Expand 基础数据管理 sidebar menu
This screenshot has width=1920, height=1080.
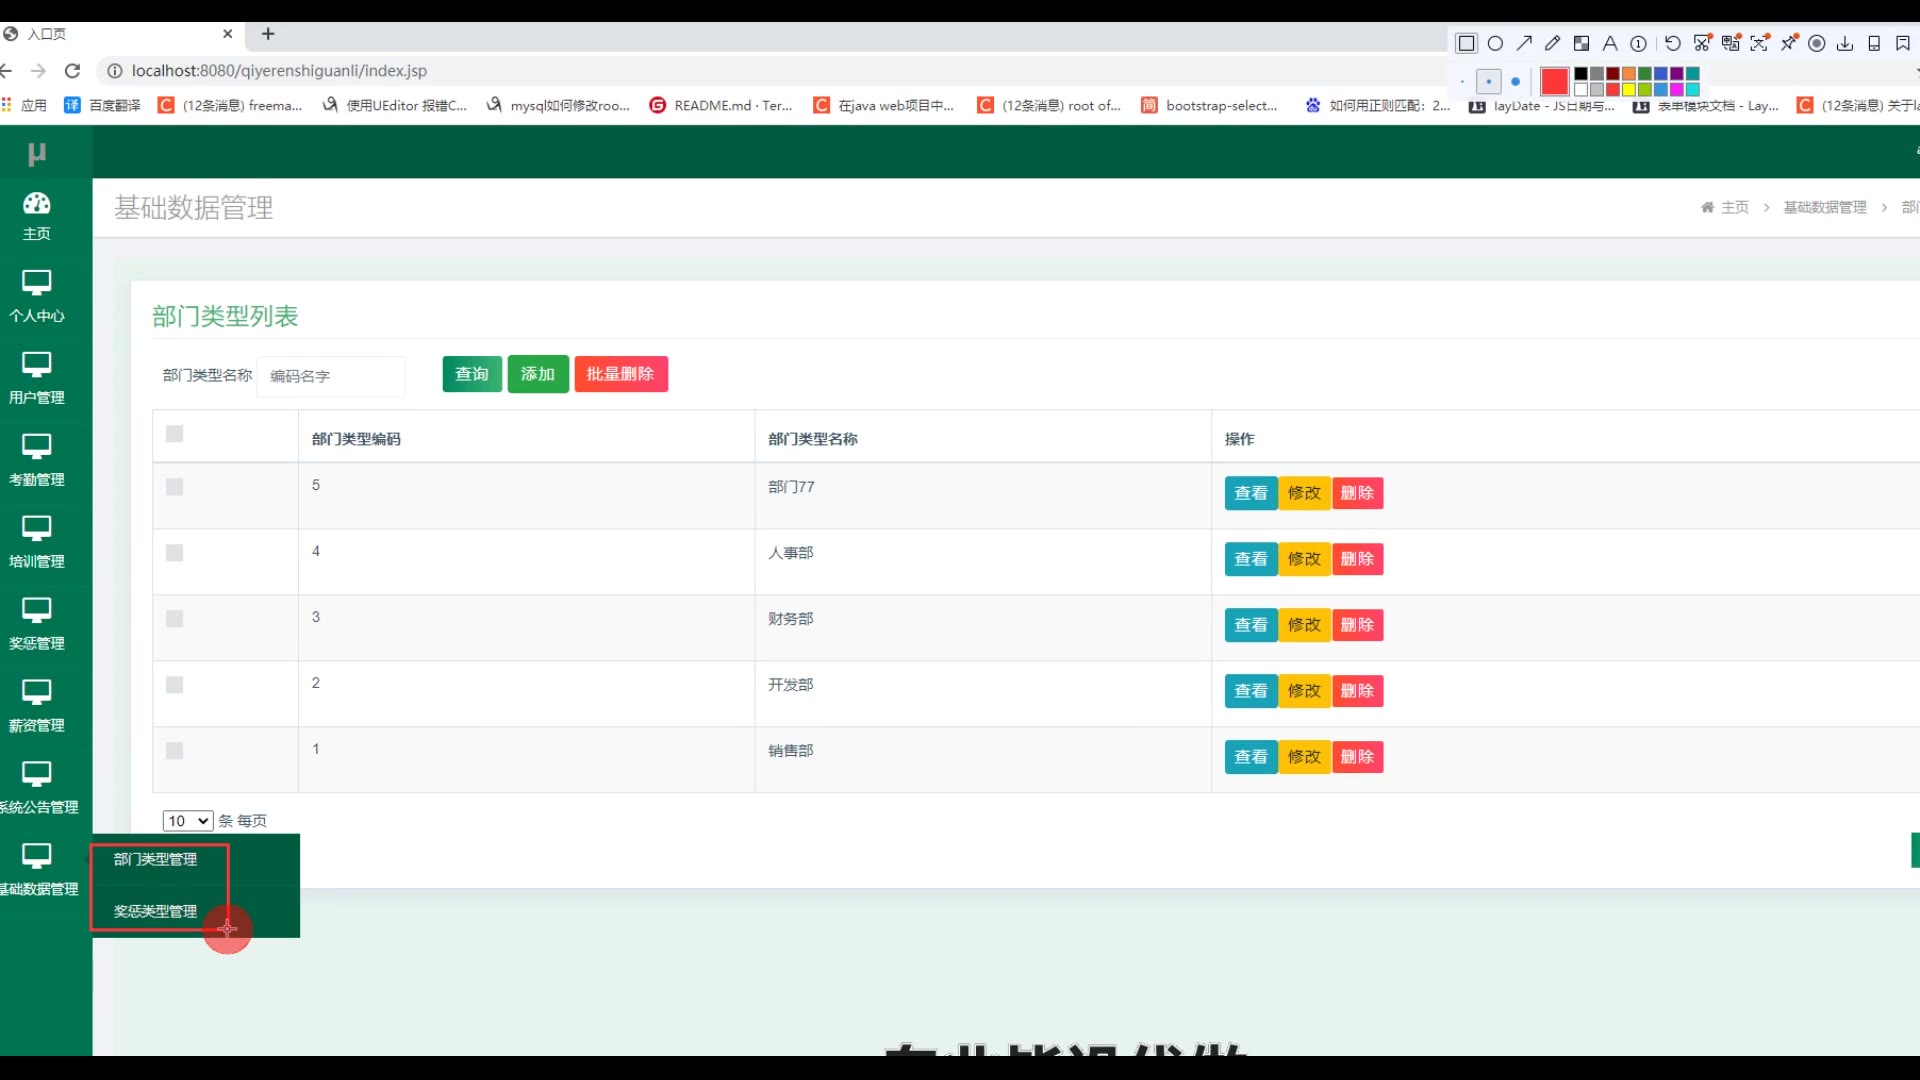pyautogui.click(x=37, y=868)
